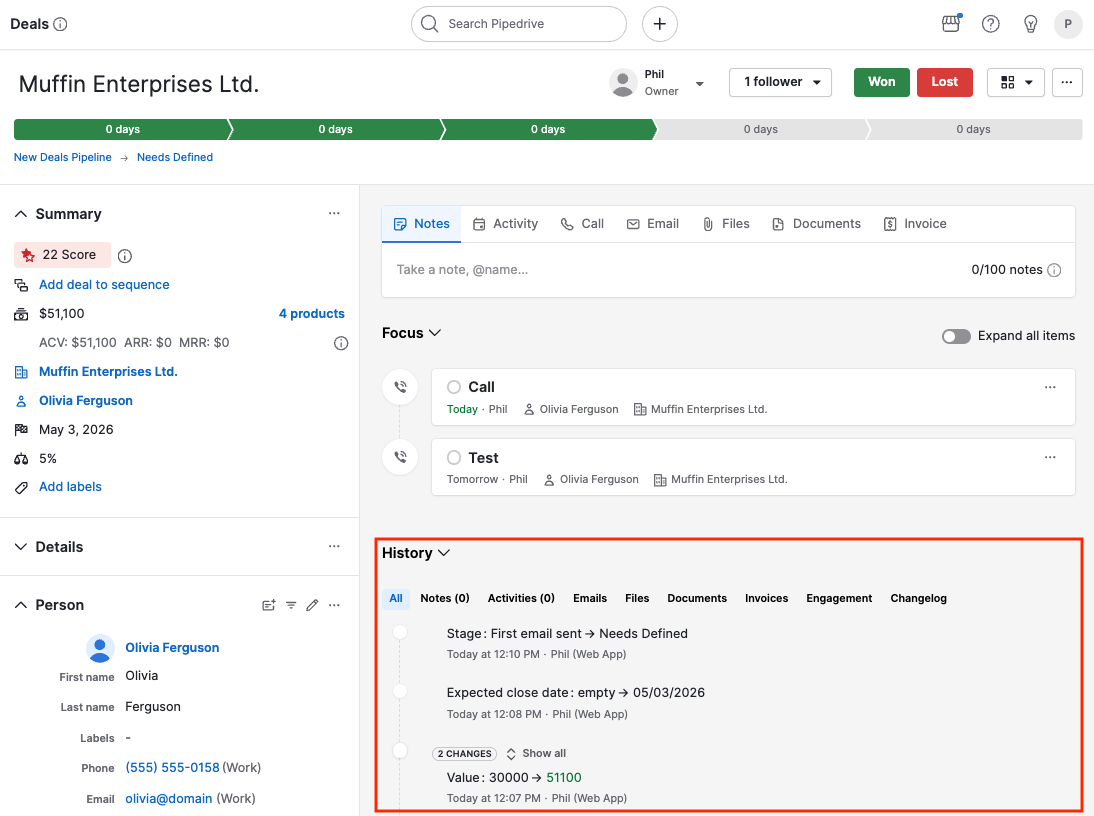Click the edit pencil icon in Person section
Screen dimensions: 1094x816
coord(312,605)
